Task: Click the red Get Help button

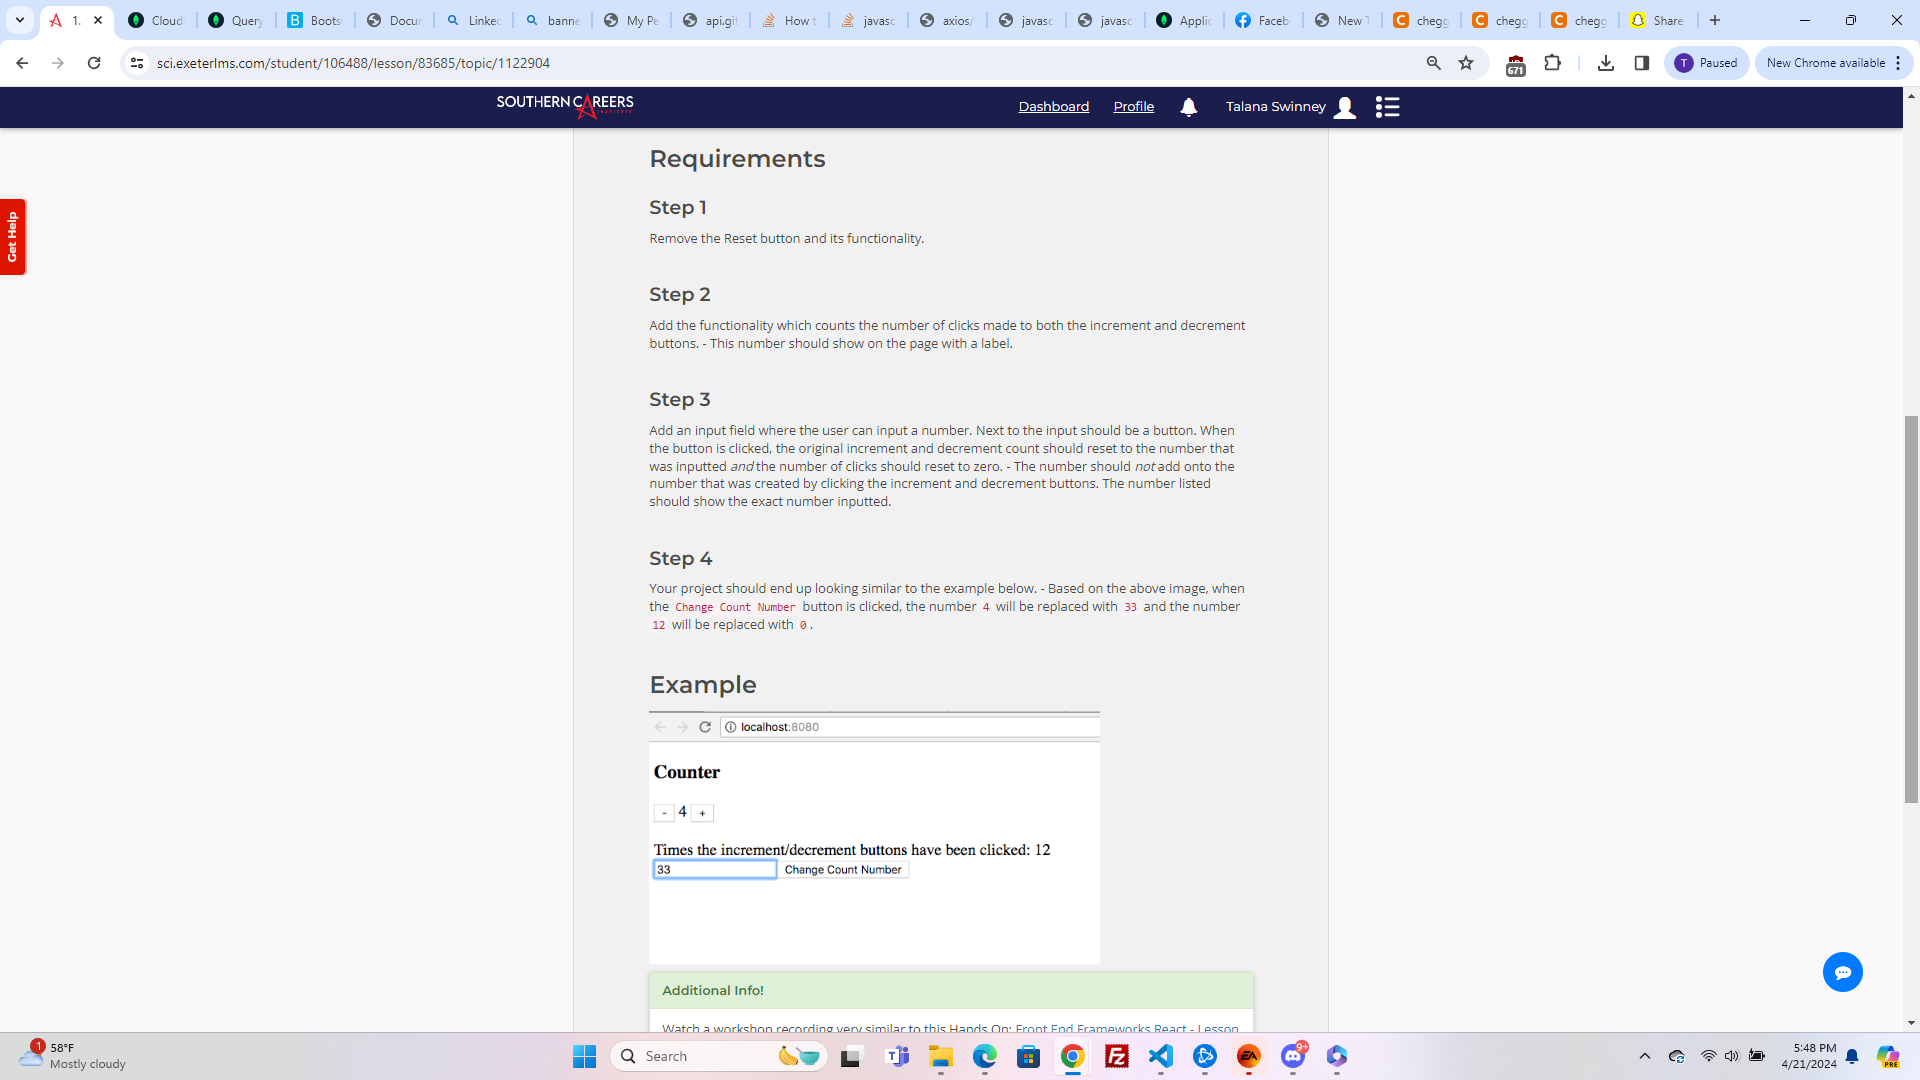Action: (12, 237)
